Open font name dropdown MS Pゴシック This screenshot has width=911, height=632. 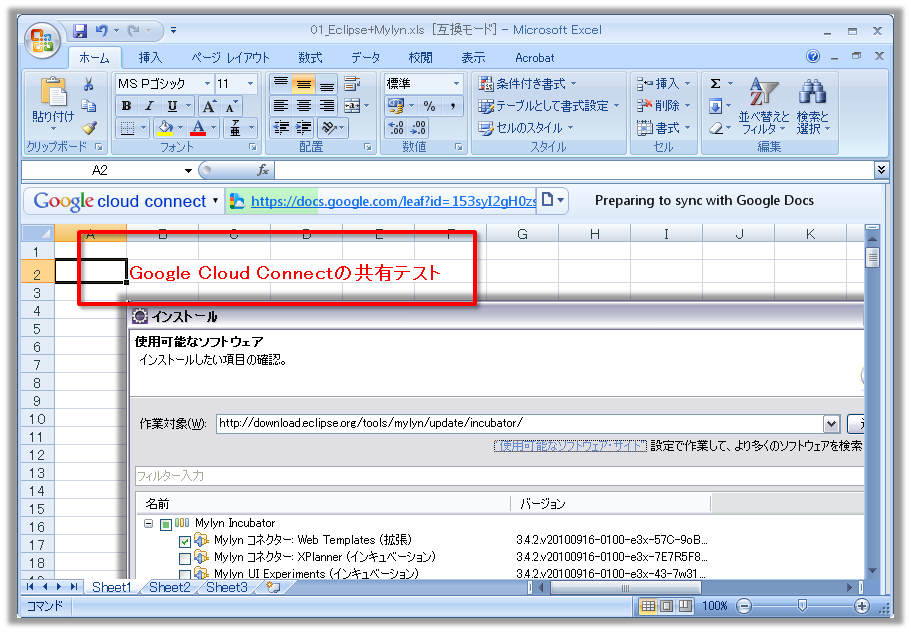[207, 84]
